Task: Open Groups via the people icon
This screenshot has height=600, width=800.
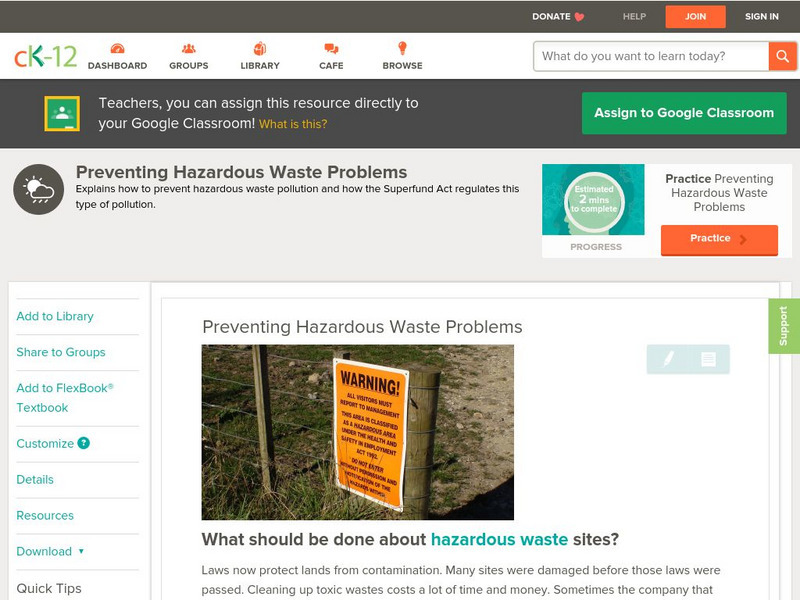Action: 188,48
